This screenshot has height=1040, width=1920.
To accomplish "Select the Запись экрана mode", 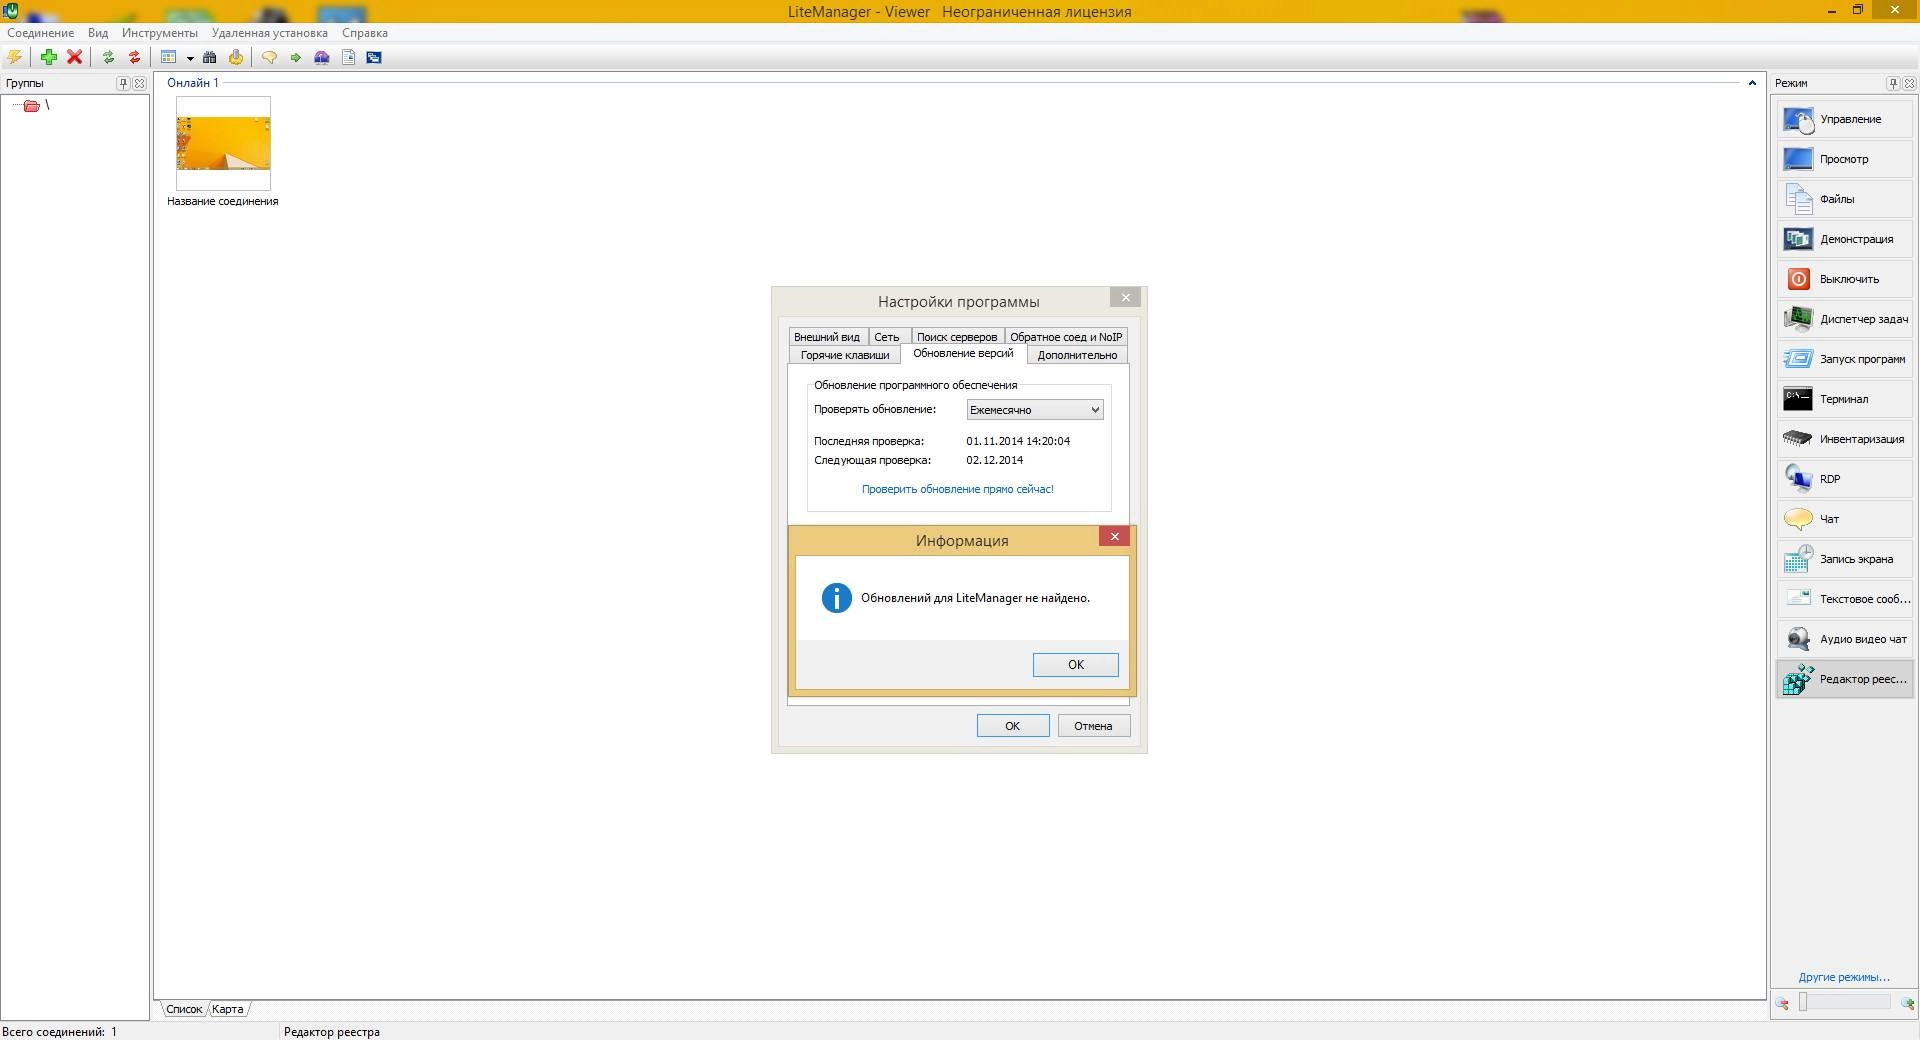I will click(1845, 559).
